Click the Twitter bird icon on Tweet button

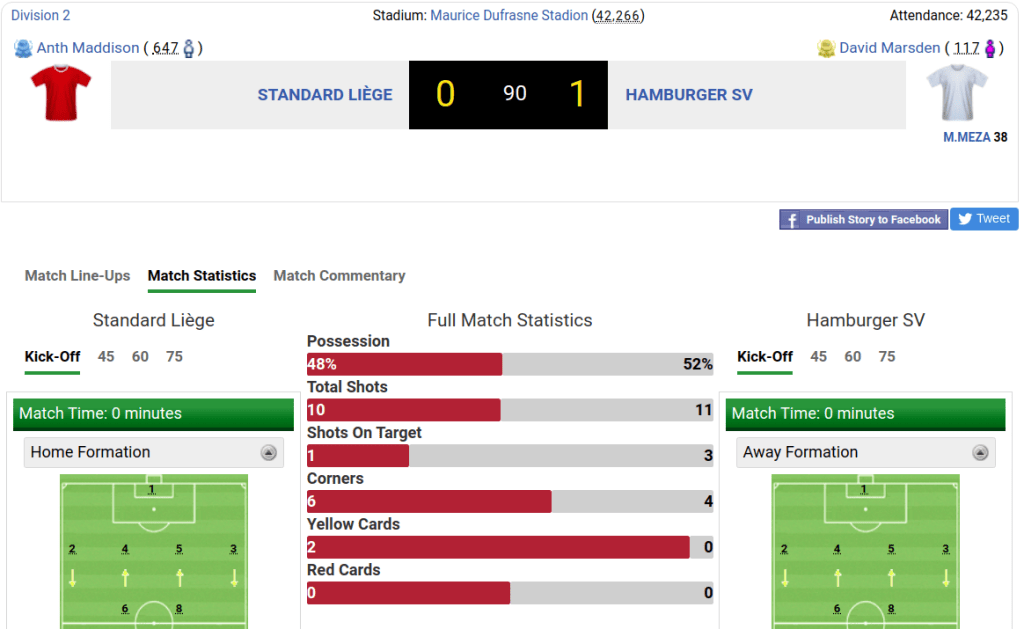click(x=965, y=219)
